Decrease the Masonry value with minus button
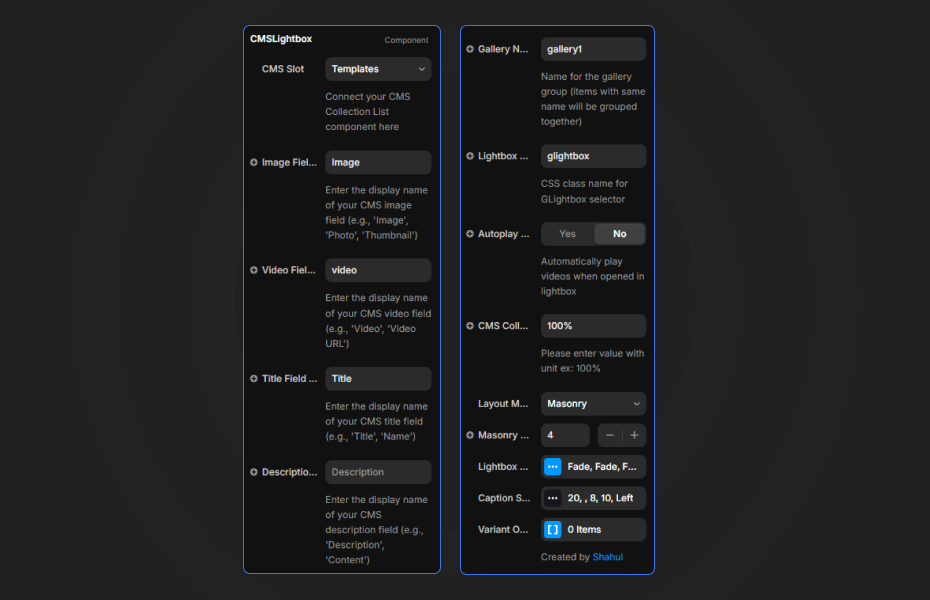930x600 pixels. (610, 435)
